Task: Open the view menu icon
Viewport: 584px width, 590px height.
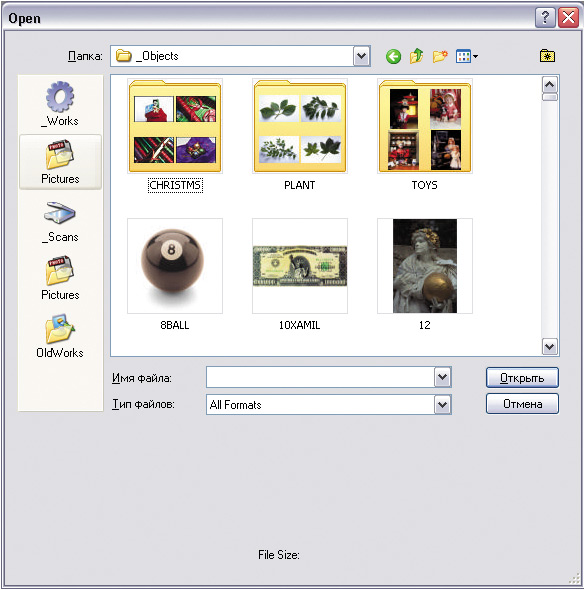Action: pos(467,57)
